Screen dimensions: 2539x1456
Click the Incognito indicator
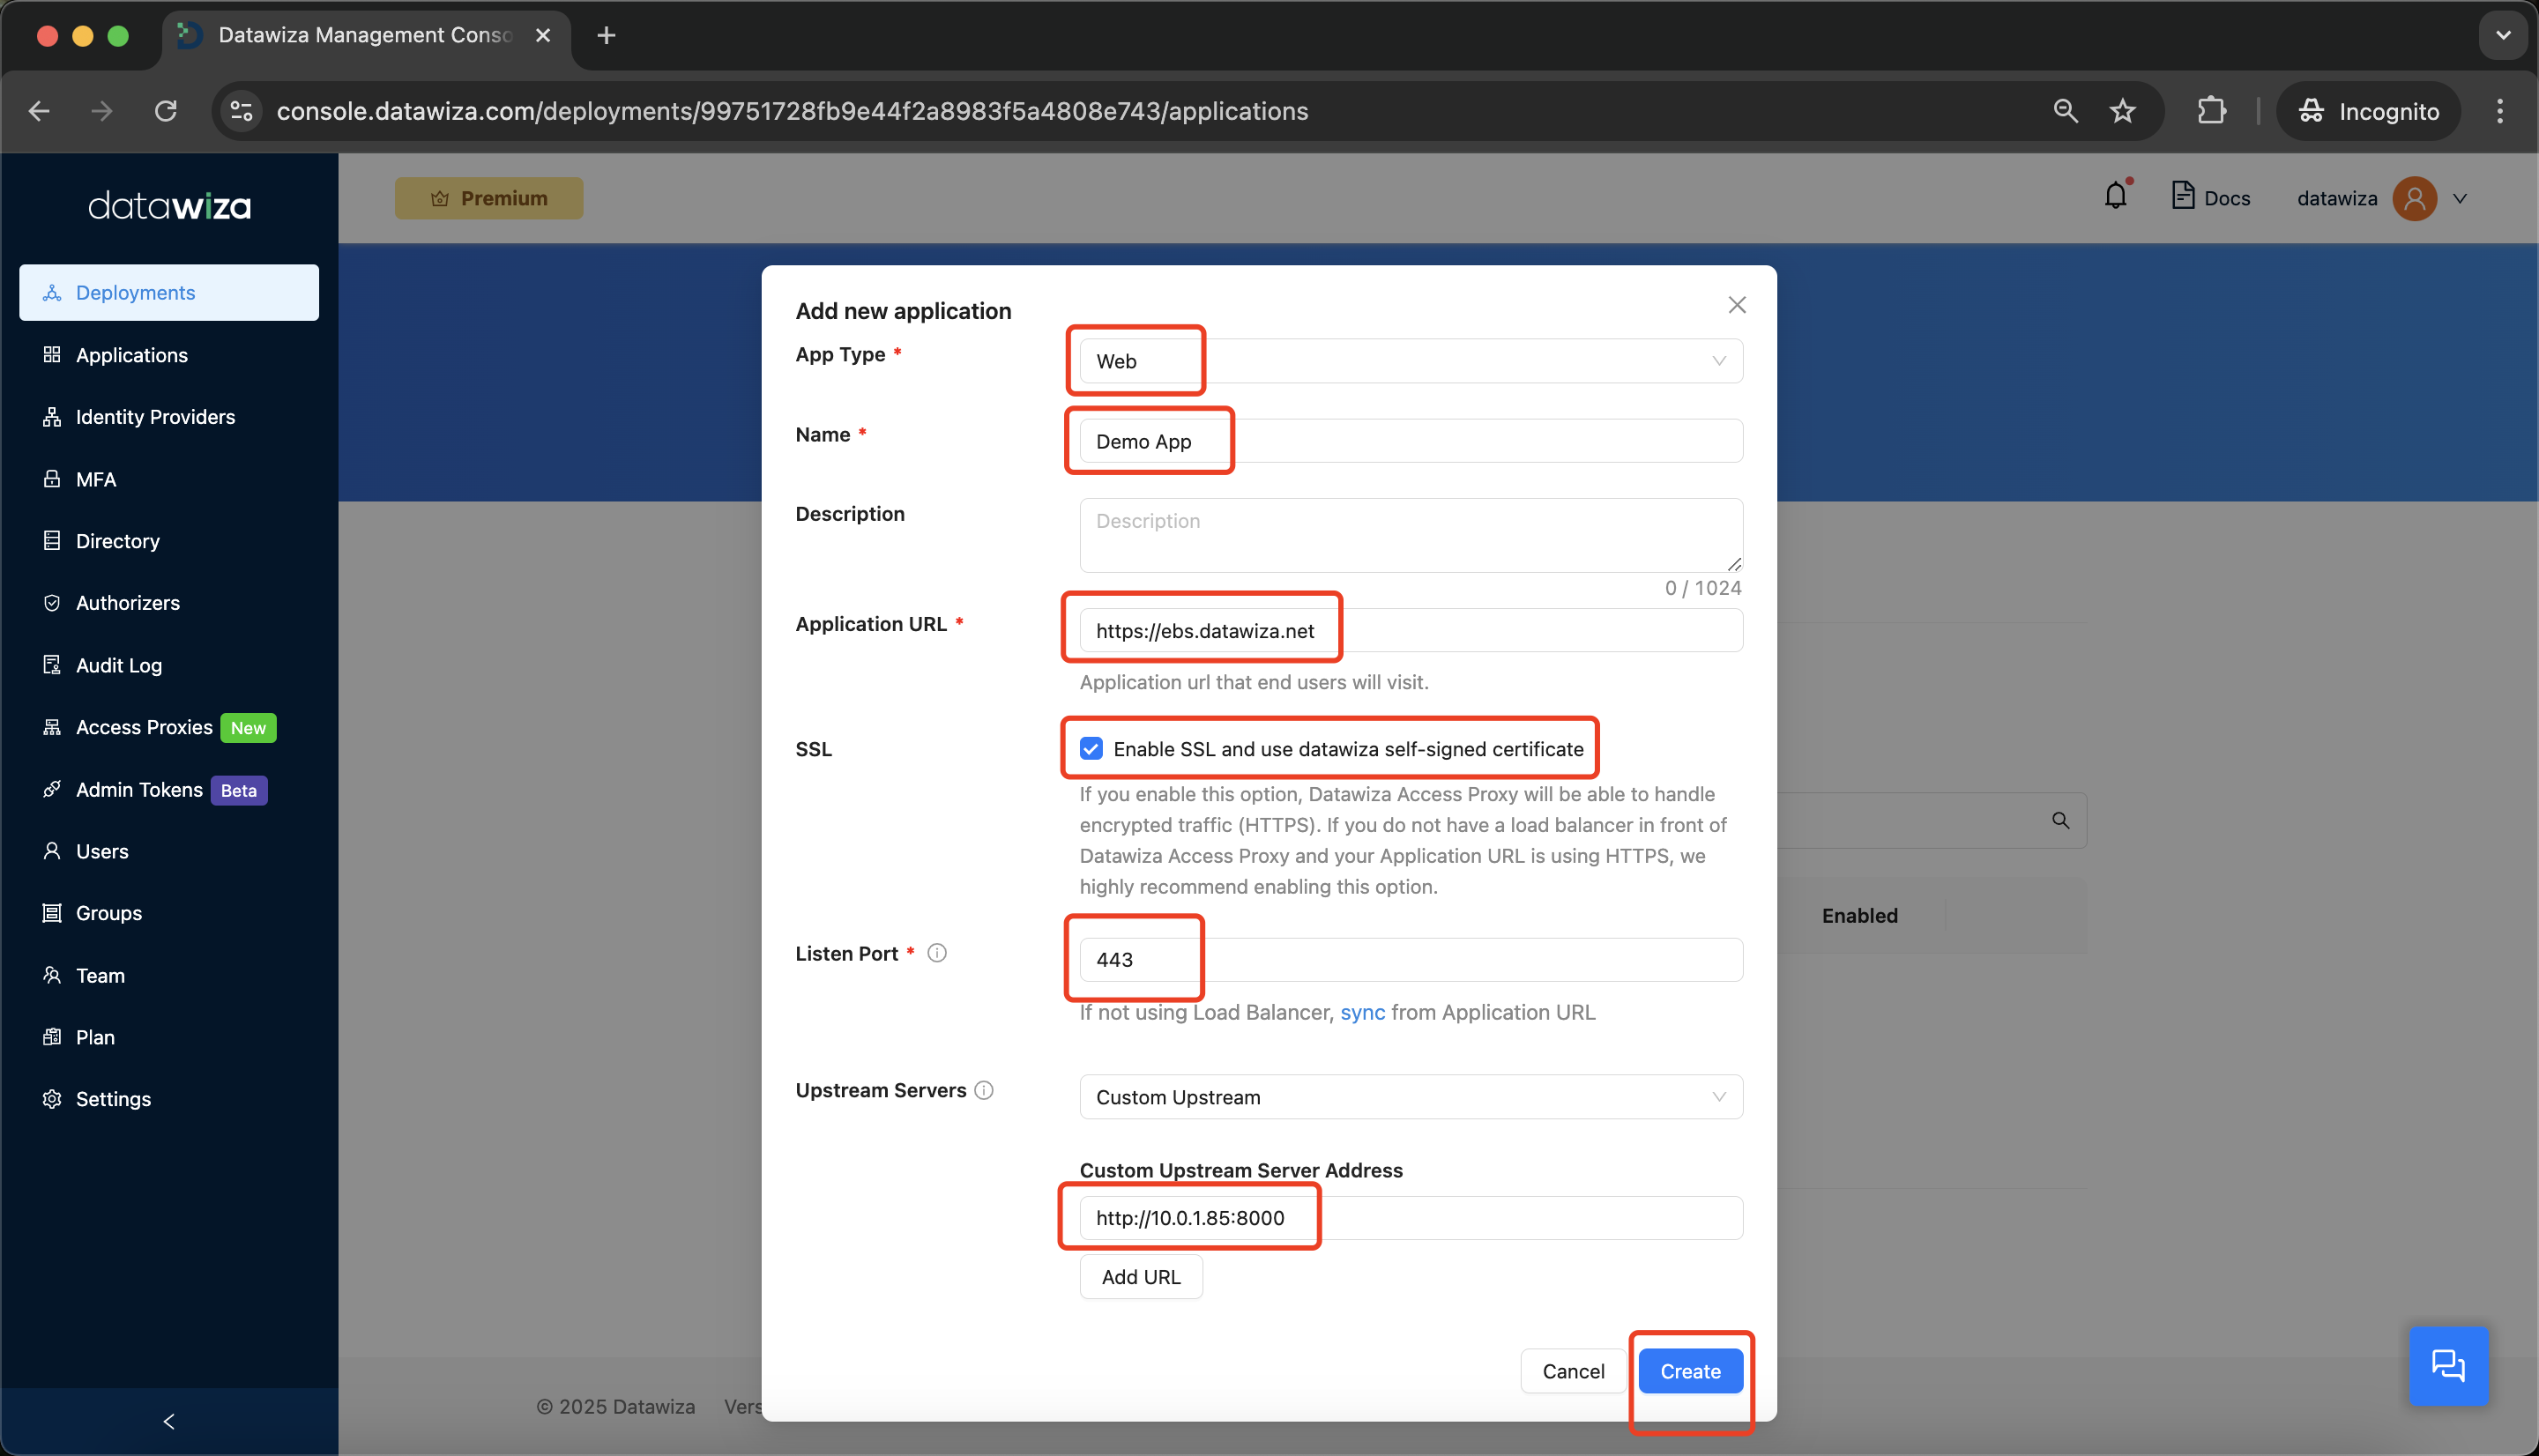tap(2368, 111)
